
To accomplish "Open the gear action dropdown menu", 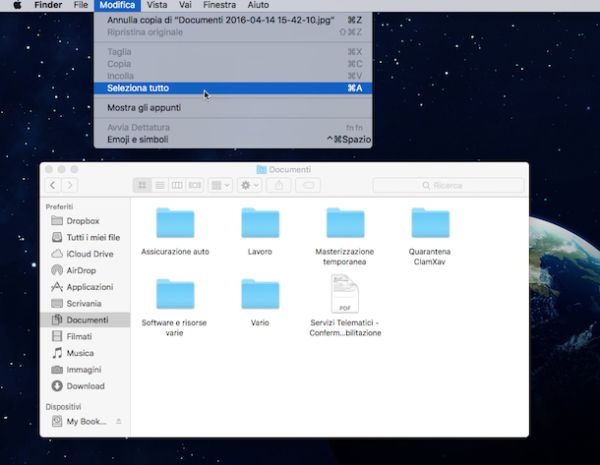I will (250, 186).
